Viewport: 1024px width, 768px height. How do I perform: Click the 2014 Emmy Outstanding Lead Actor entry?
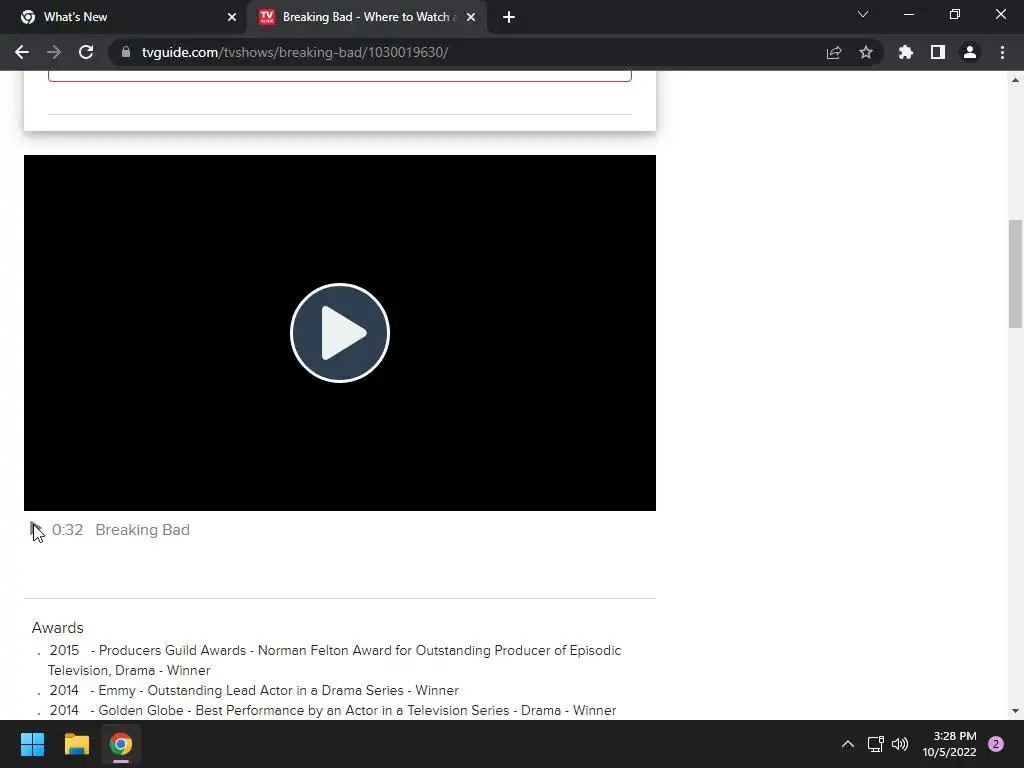[x=254, y=690]
